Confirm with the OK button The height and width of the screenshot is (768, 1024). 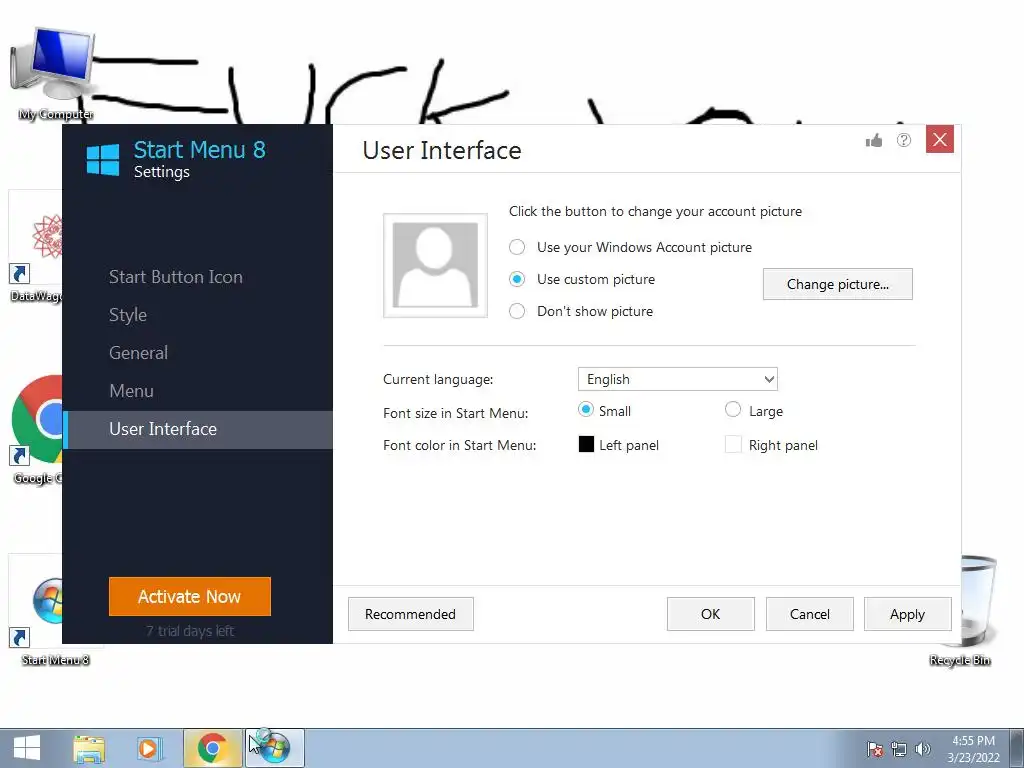[711, 614]
